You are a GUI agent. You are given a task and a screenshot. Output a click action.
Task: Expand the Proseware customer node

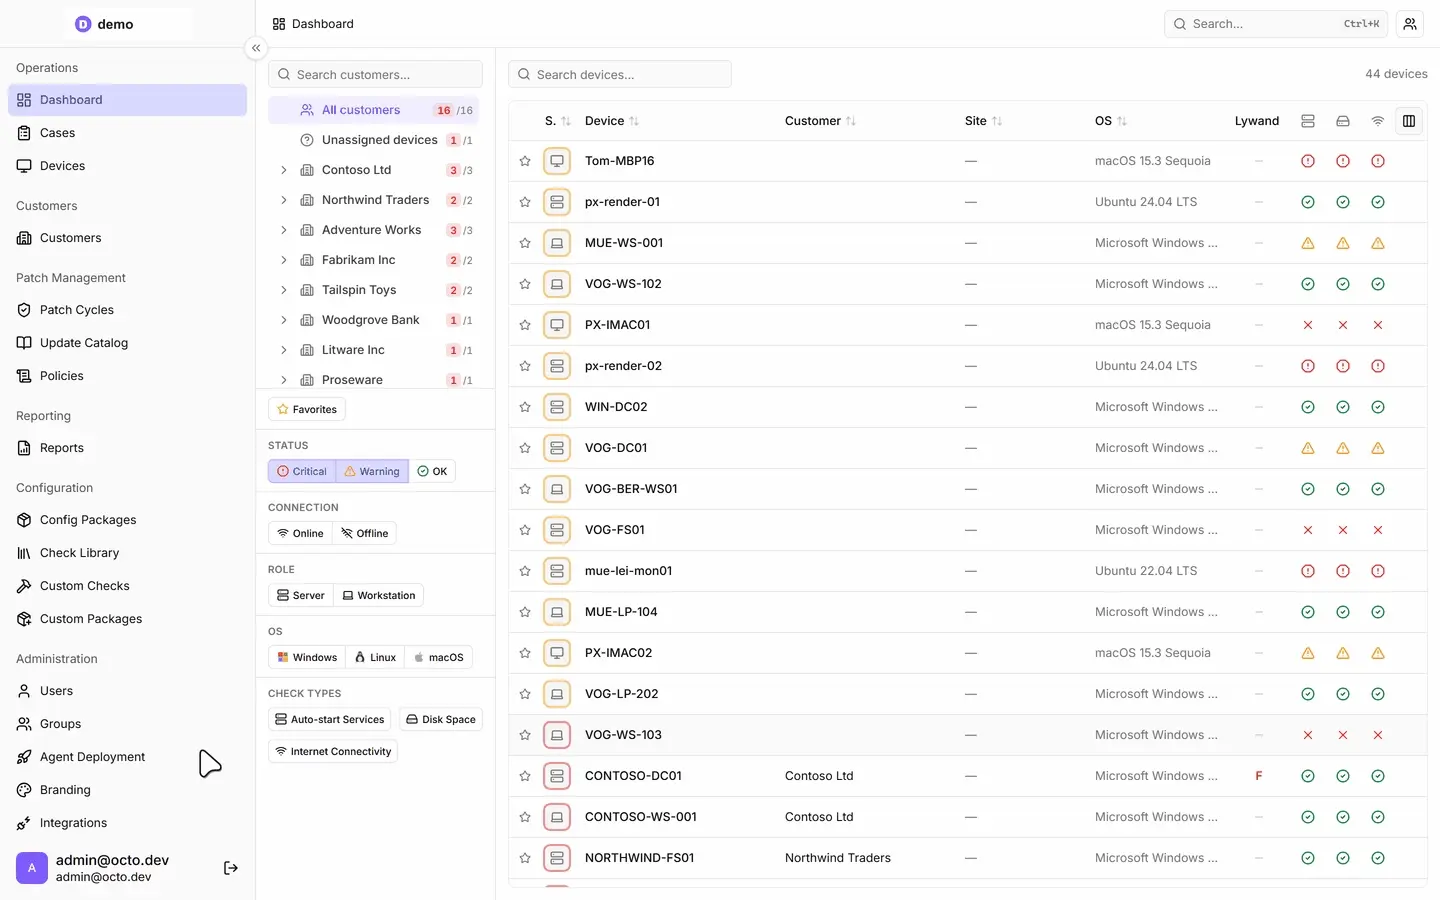pyautogui.click(x=284, y=380)
